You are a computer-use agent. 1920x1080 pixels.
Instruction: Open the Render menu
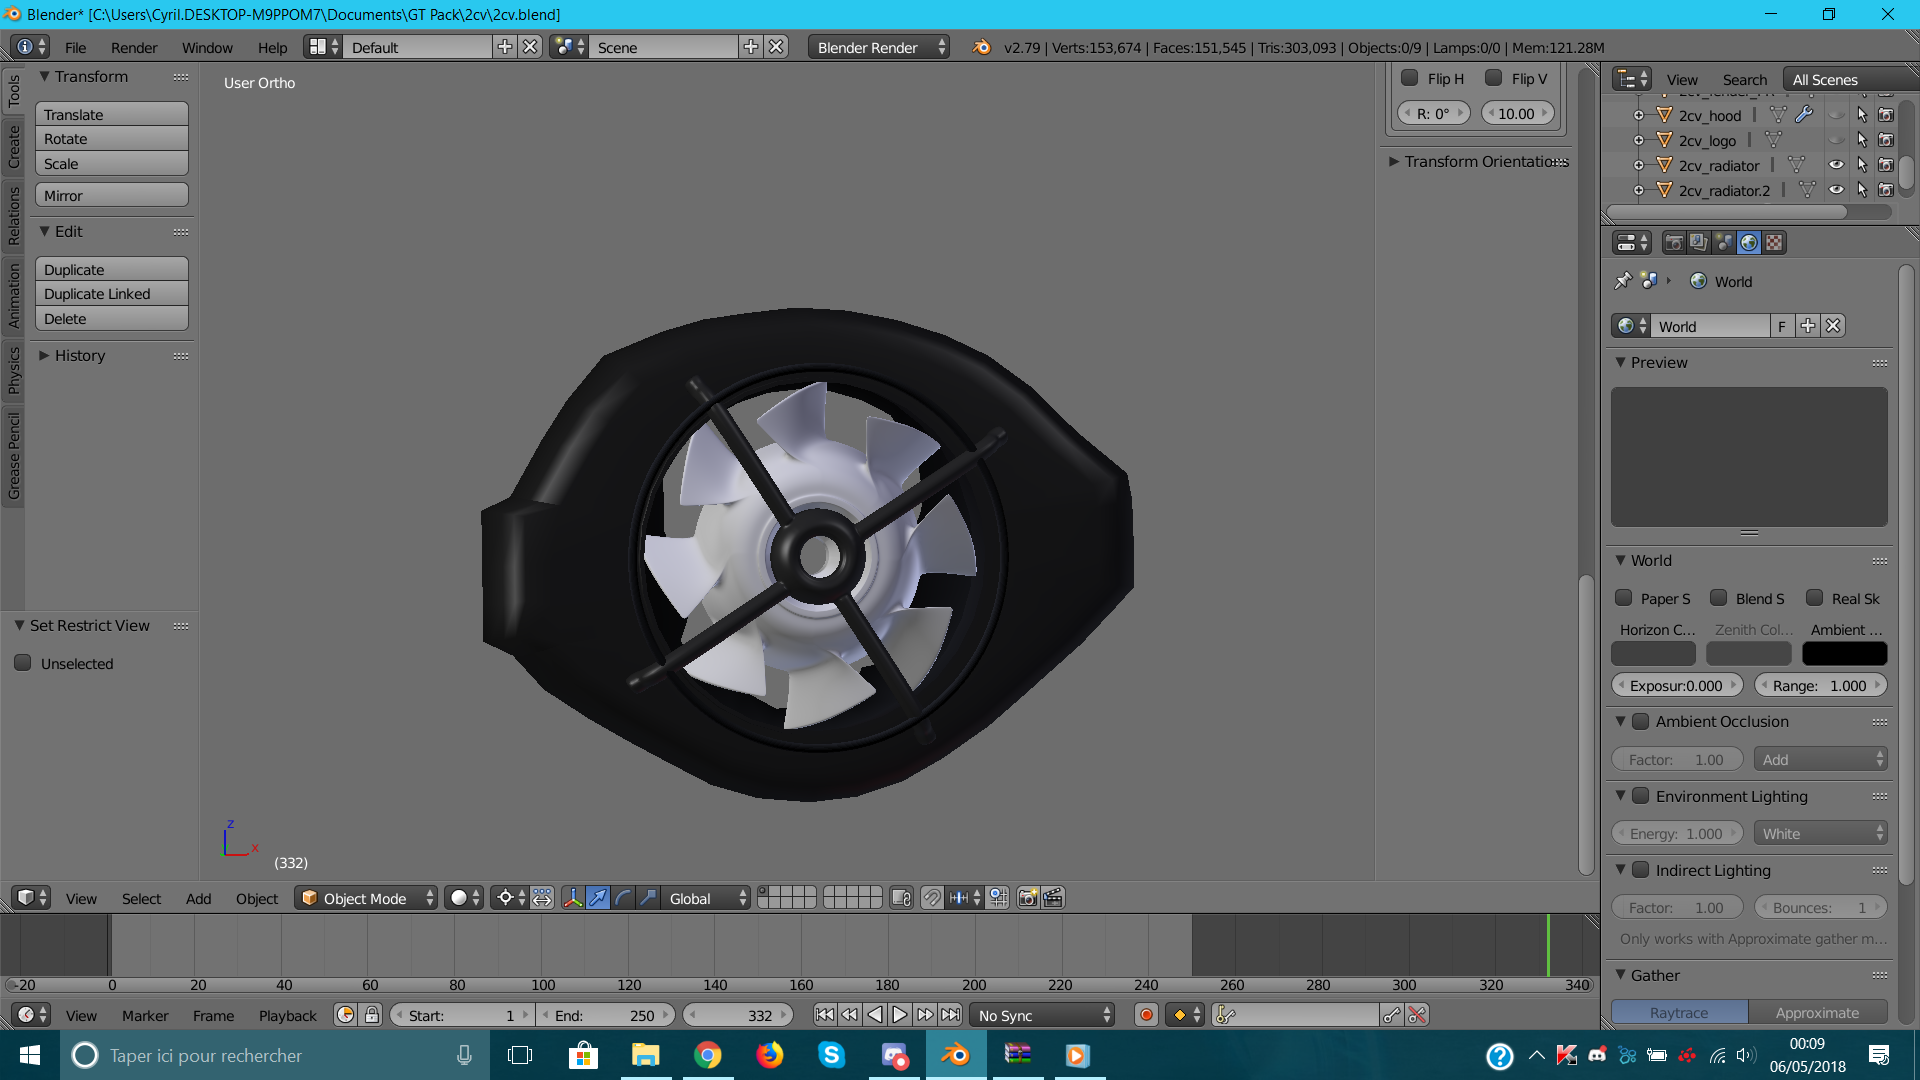click(x=133, y=47)
